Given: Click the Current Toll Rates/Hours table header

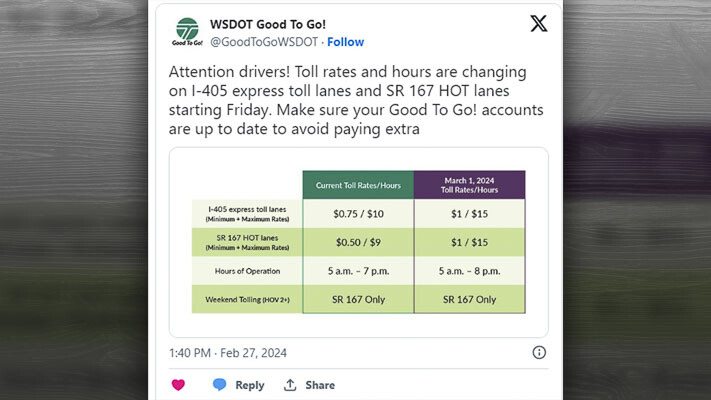Looking at the screenshot, I should [x=357, y=185].
